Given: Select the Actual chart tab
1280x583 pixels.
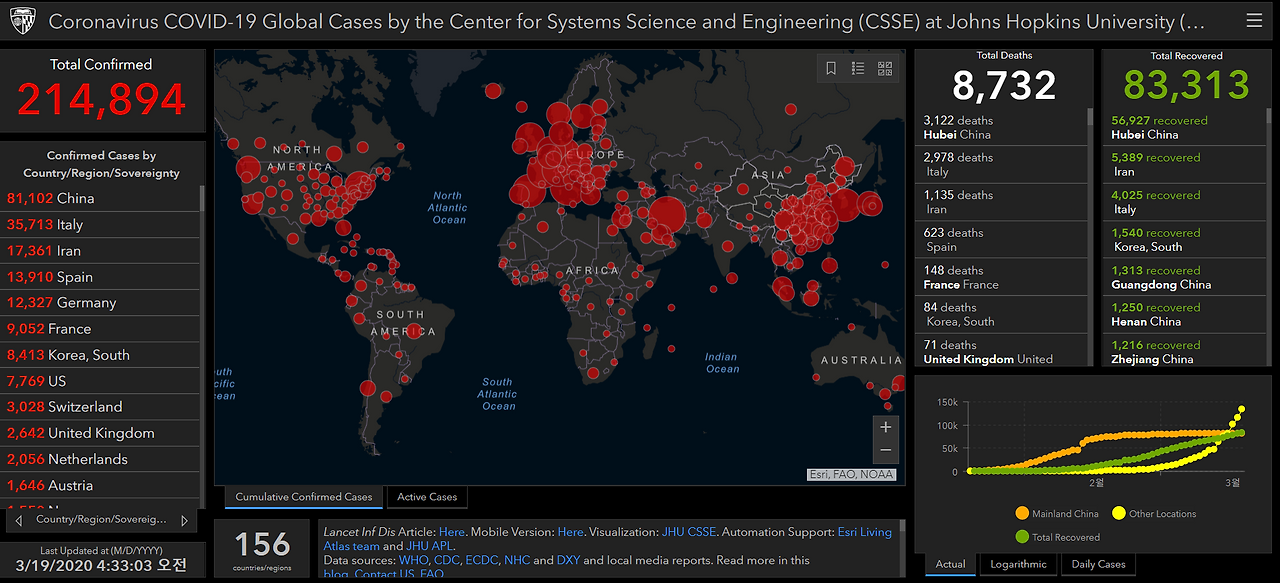Looking at the screenshot, I should click(x=950, y=564).
